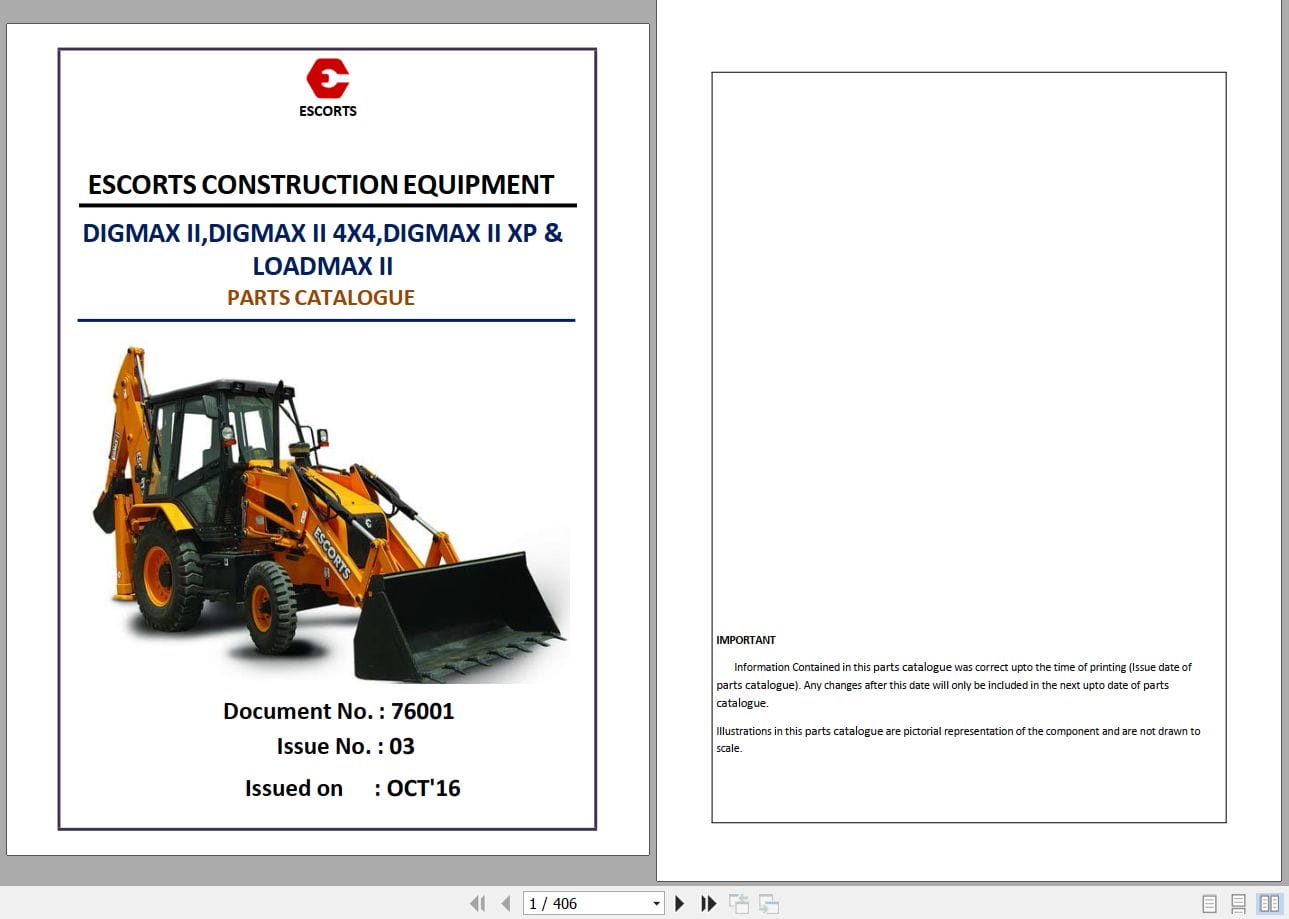Click the IMPORTANT heading on second page

(x=746, y=640)
